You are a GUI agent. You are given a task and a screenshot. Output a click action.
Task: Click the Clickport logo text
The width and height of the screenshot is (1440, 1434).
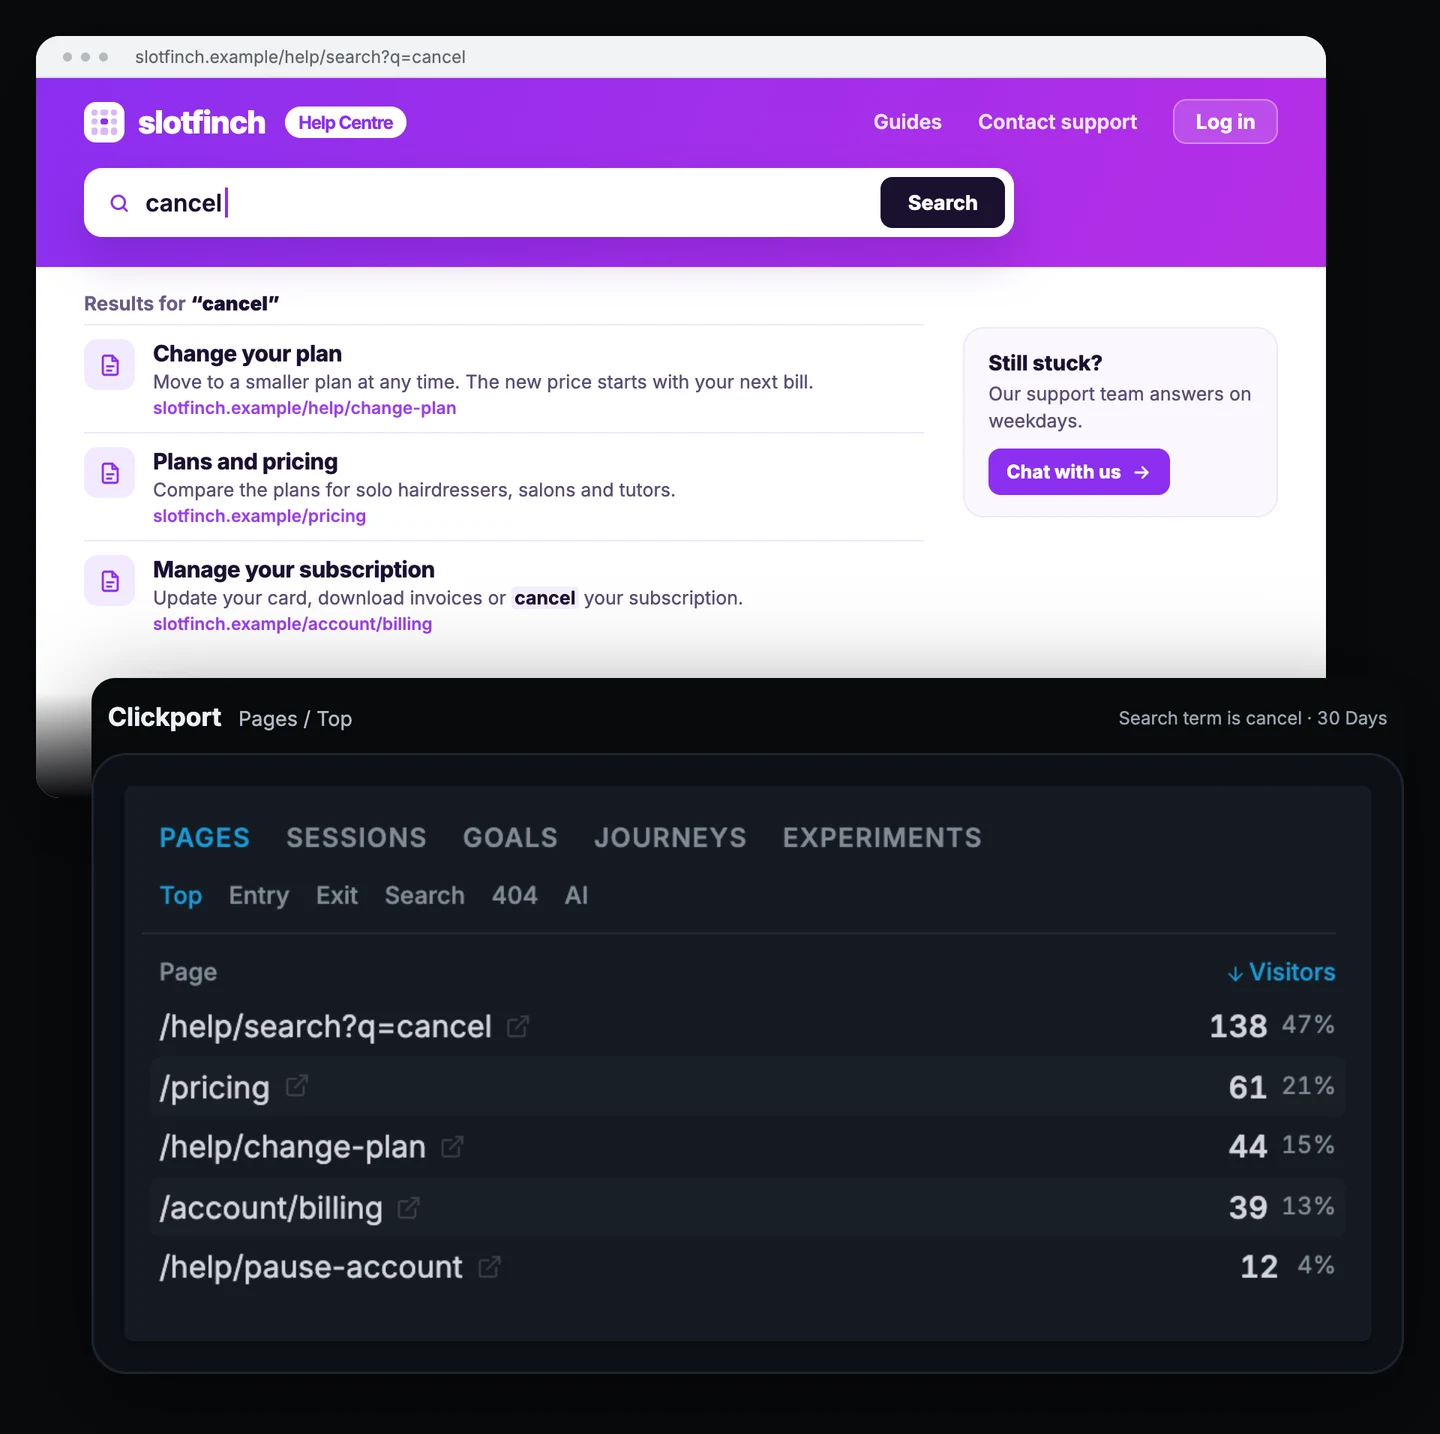(165, 717)
